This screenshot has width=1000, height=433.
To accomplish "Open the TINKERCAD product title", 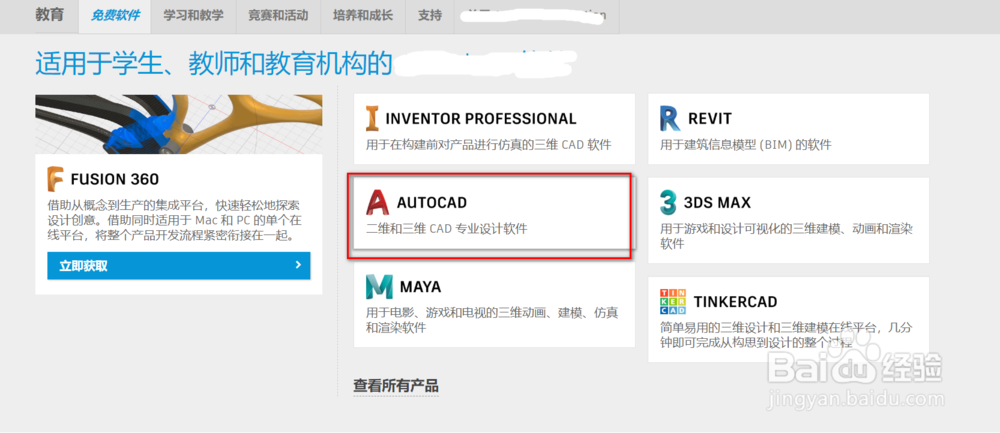I will tap(735, 302).
